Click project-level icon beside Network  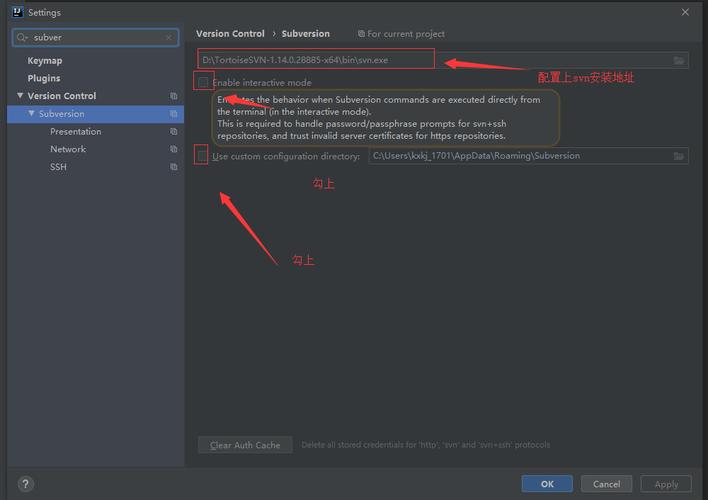[173, 150]
